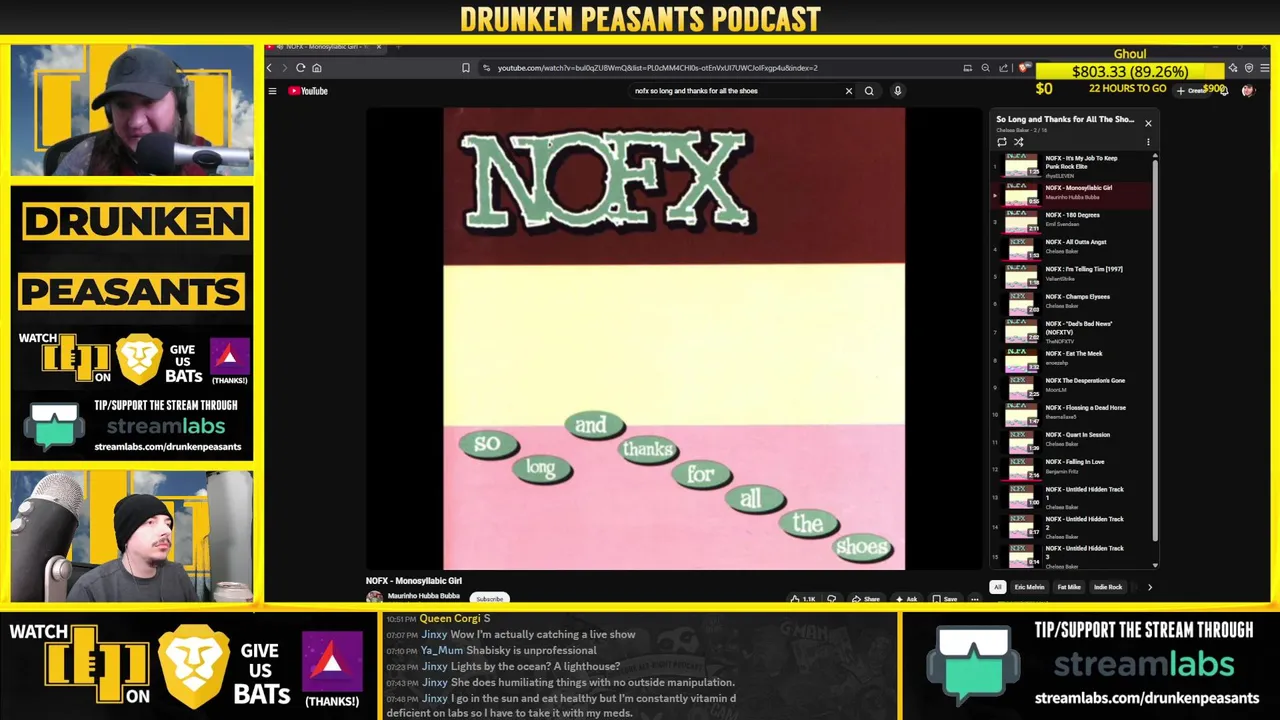Open more actions ellipsis under video

point(975,599)
